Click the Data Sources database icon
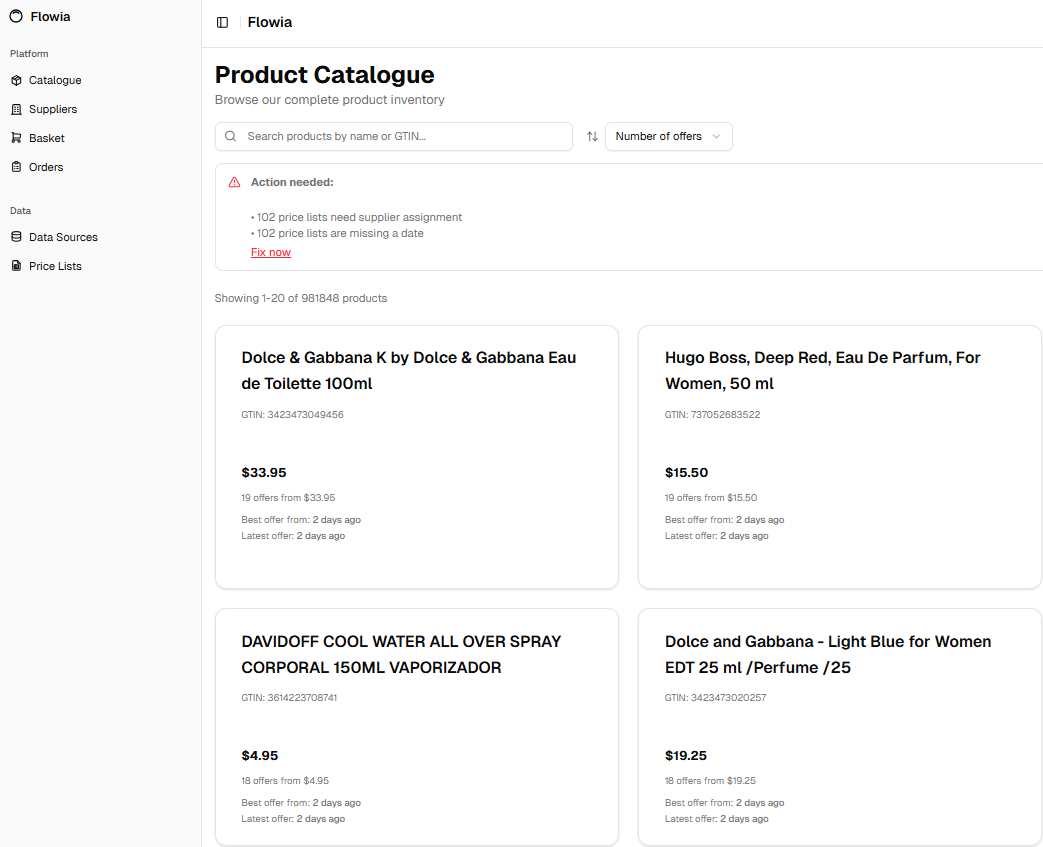 click(x=17, y=237)
